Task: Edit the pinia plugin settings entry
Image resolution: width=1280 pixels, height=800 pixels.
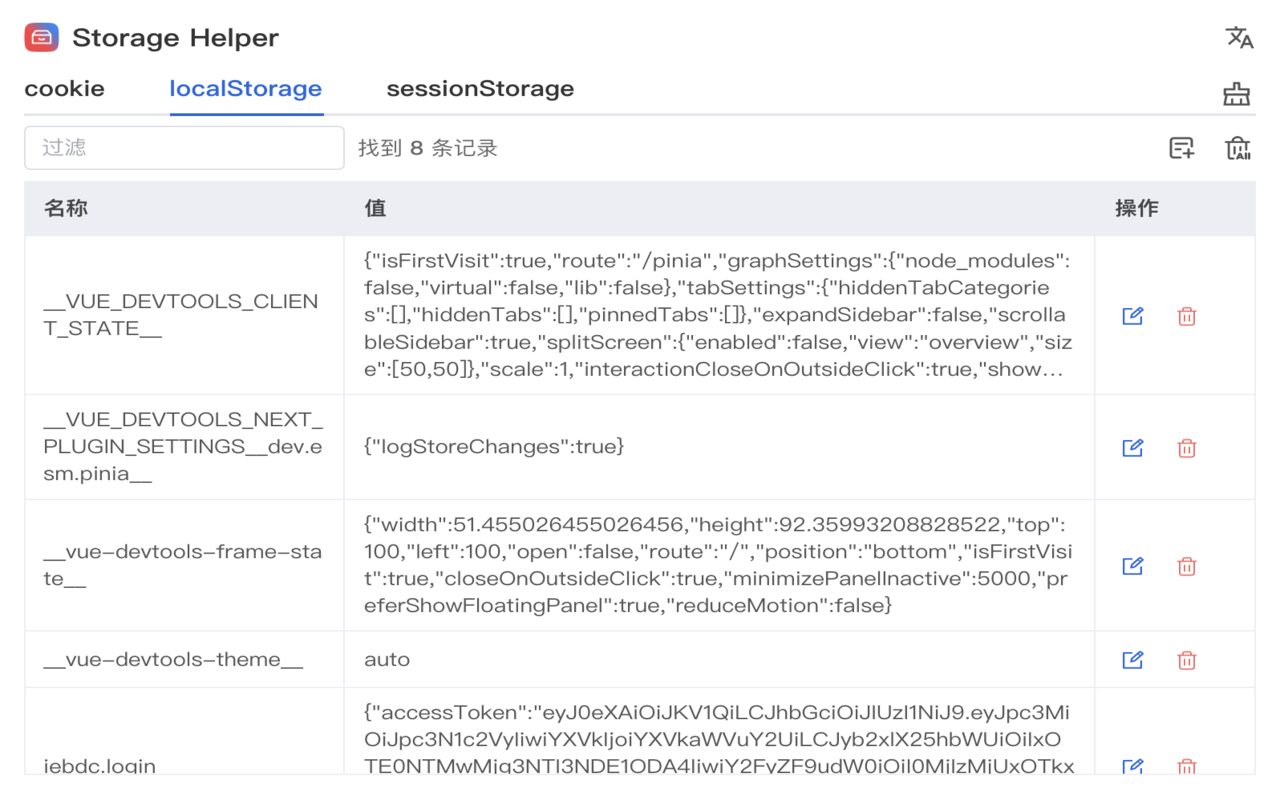Action: [x=1133, y=448]
